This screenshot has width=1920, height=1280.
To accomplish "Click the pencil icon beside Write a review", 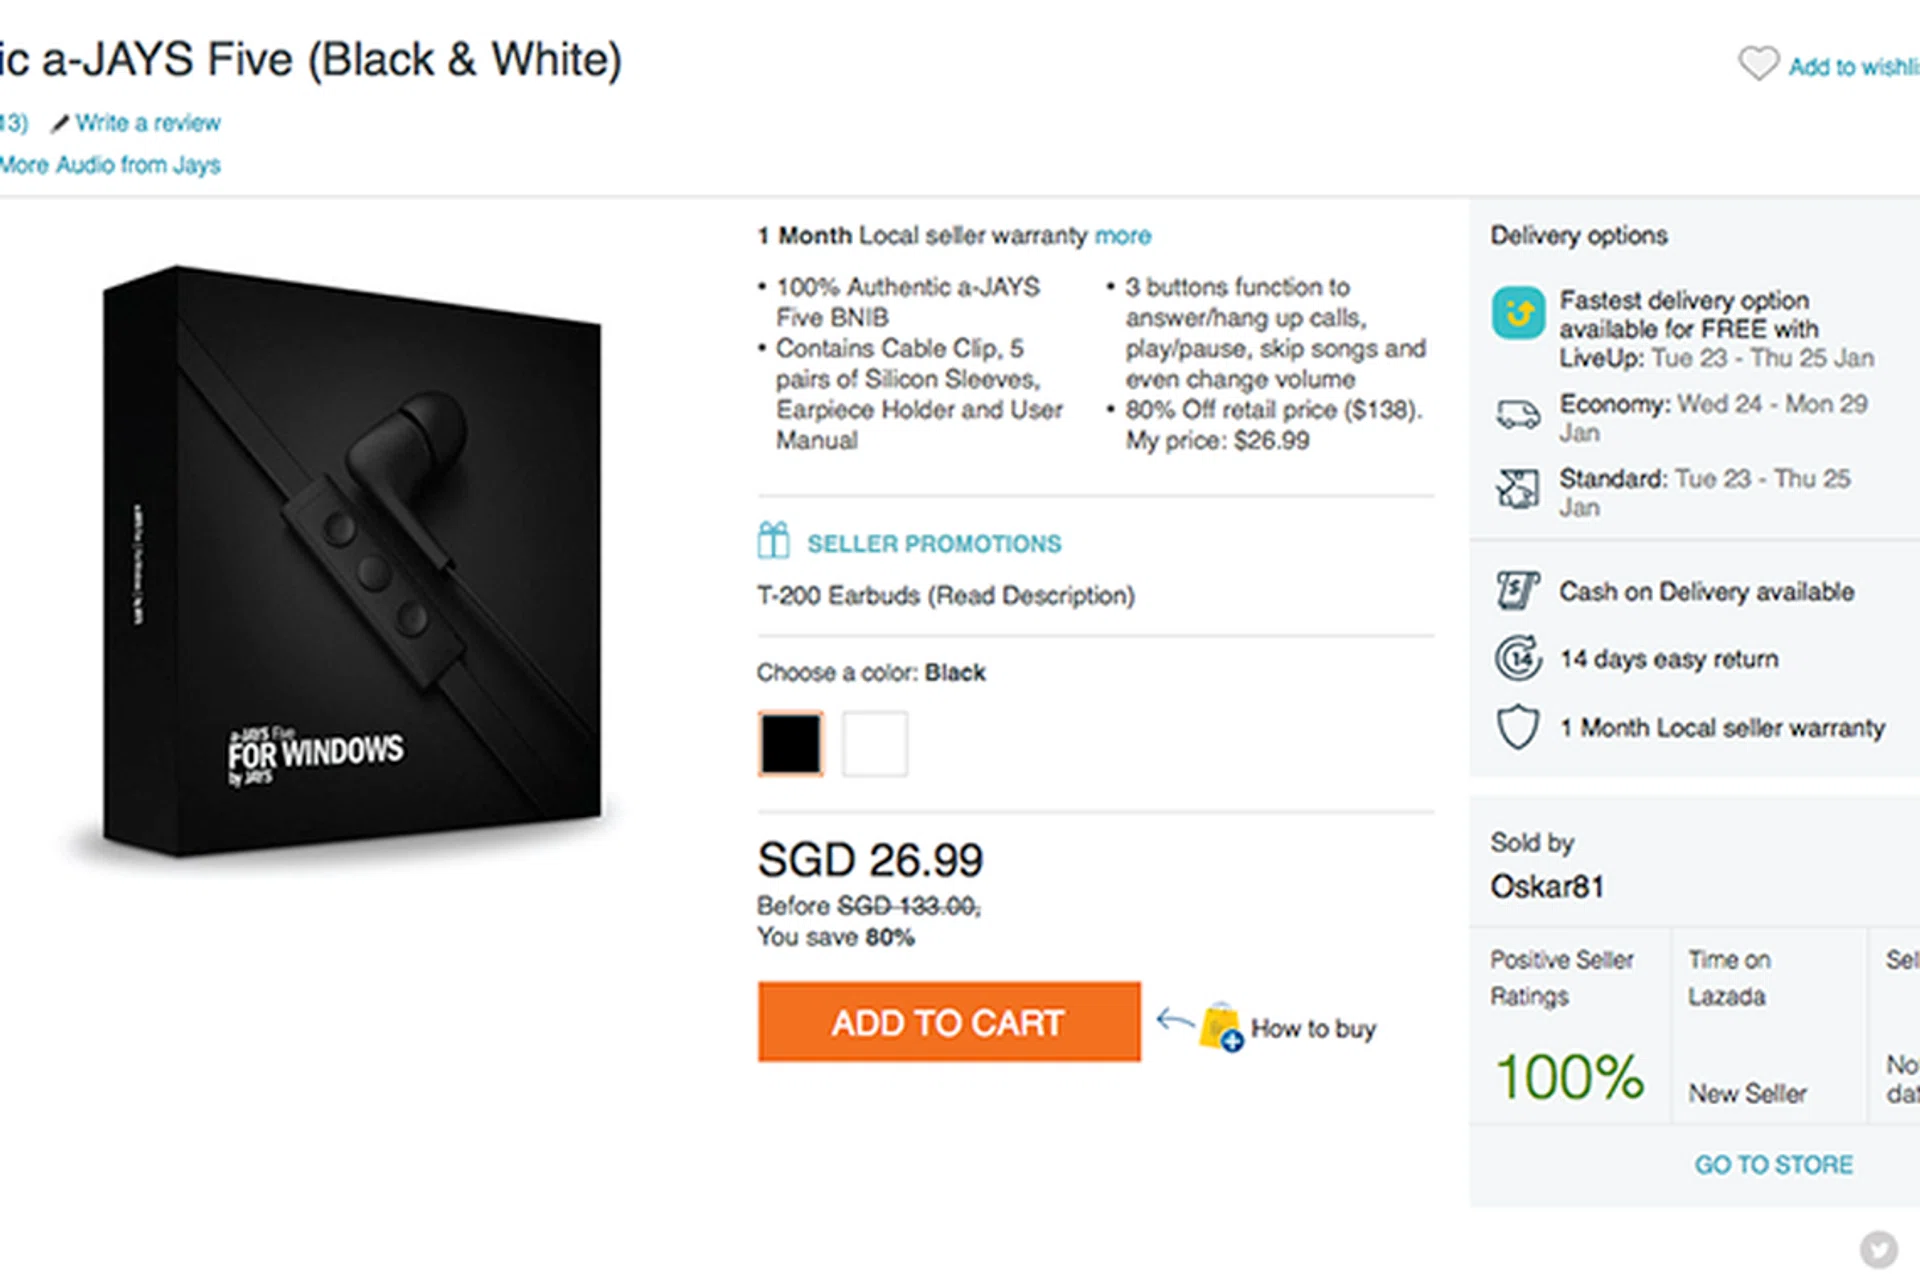I will 60,123.
